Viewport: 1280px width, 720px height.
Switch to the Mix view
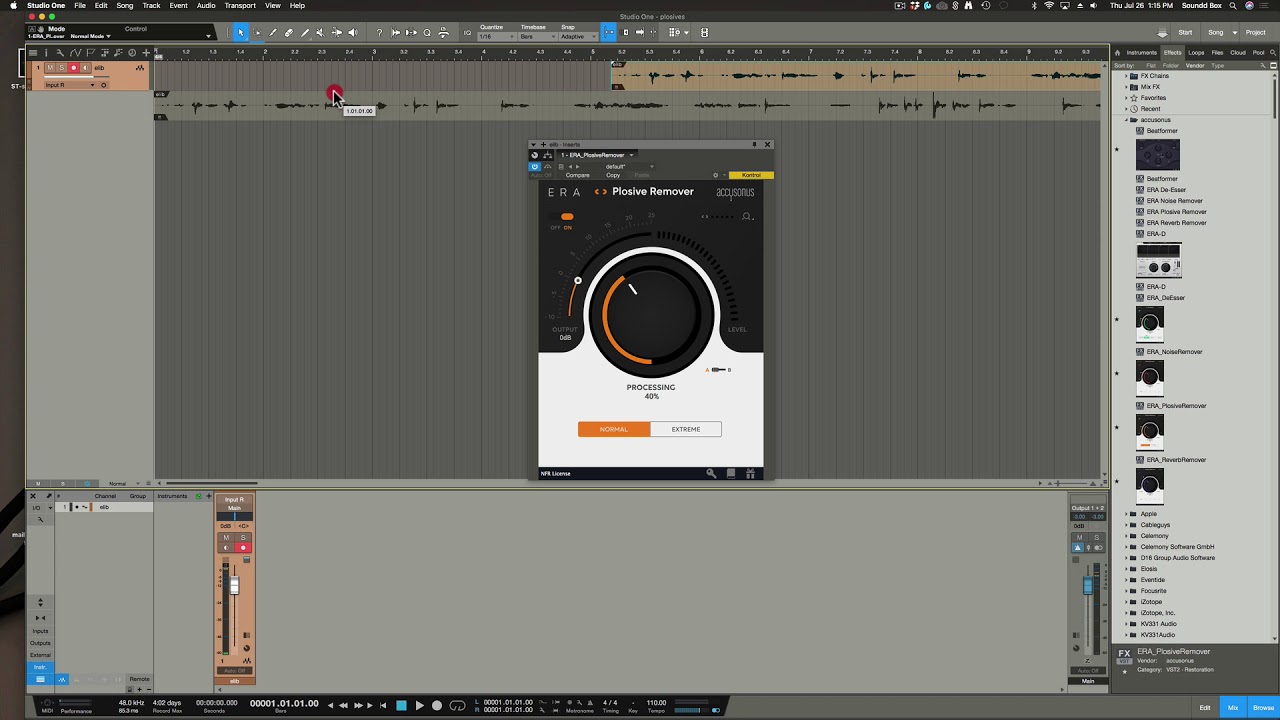click(x=1233, y=707)
